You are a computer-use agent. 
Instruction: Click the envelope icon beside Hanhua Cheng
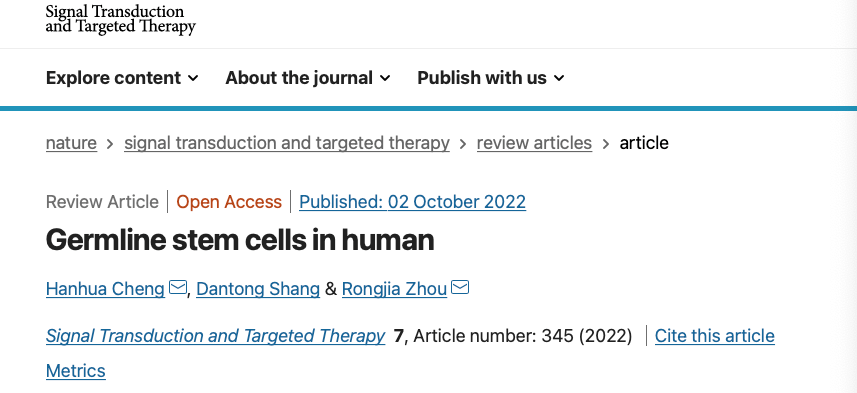[x=178, y=286]
